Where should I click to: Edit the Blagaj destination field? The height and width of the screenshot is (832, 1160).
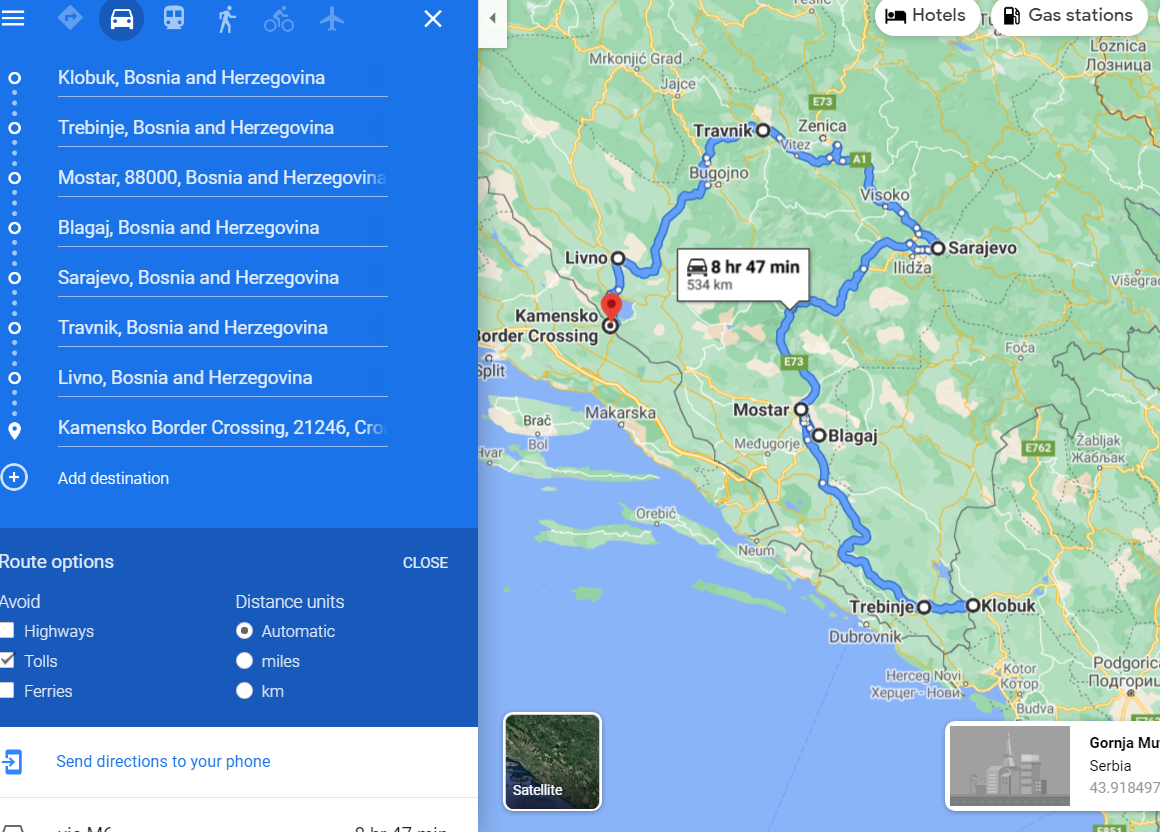(223, 228)
